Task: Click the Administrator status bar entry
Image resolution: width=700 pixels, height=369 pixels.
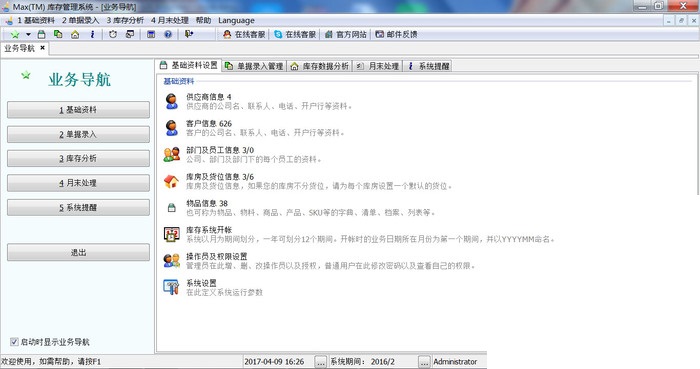Action: click(x=455, y=362)
